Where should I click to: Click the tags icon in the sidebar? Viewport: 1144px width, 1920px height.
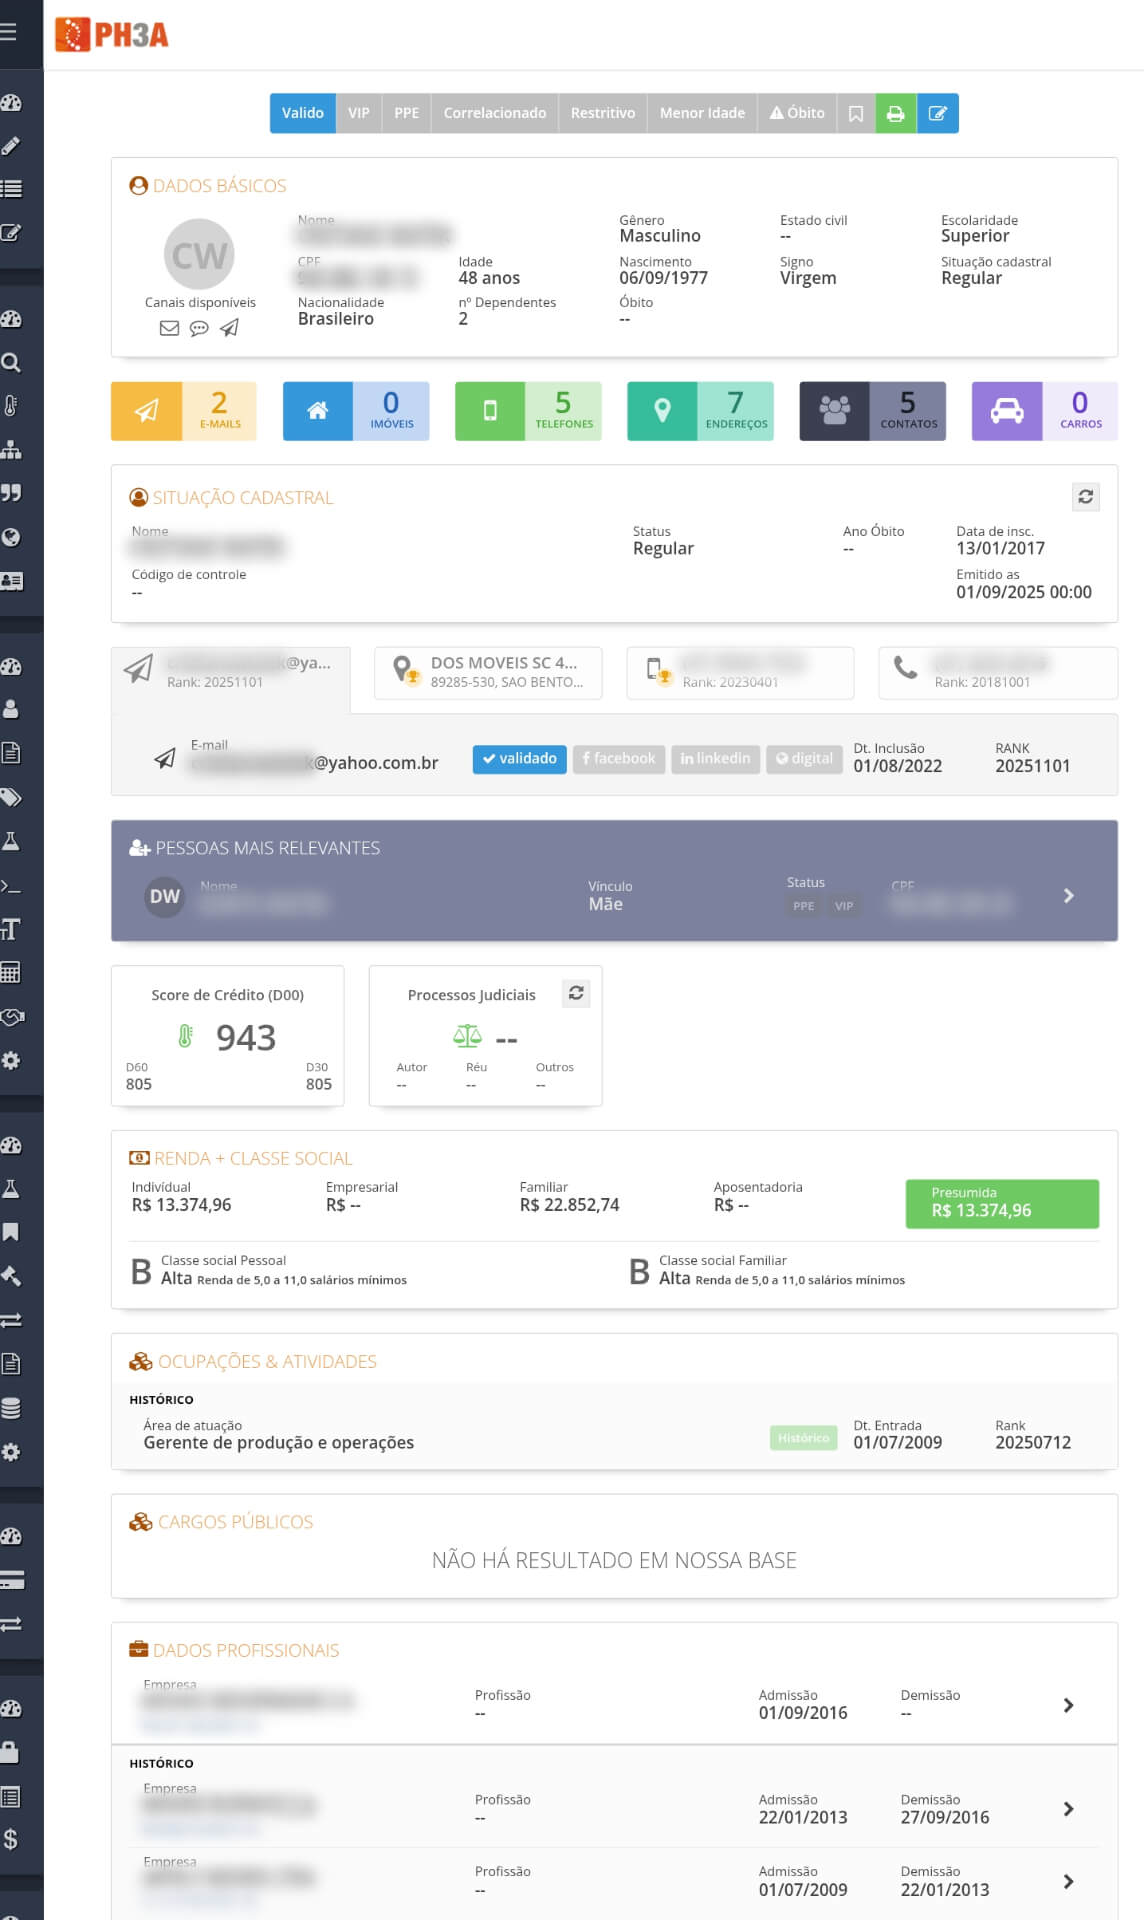pos(11,797)
